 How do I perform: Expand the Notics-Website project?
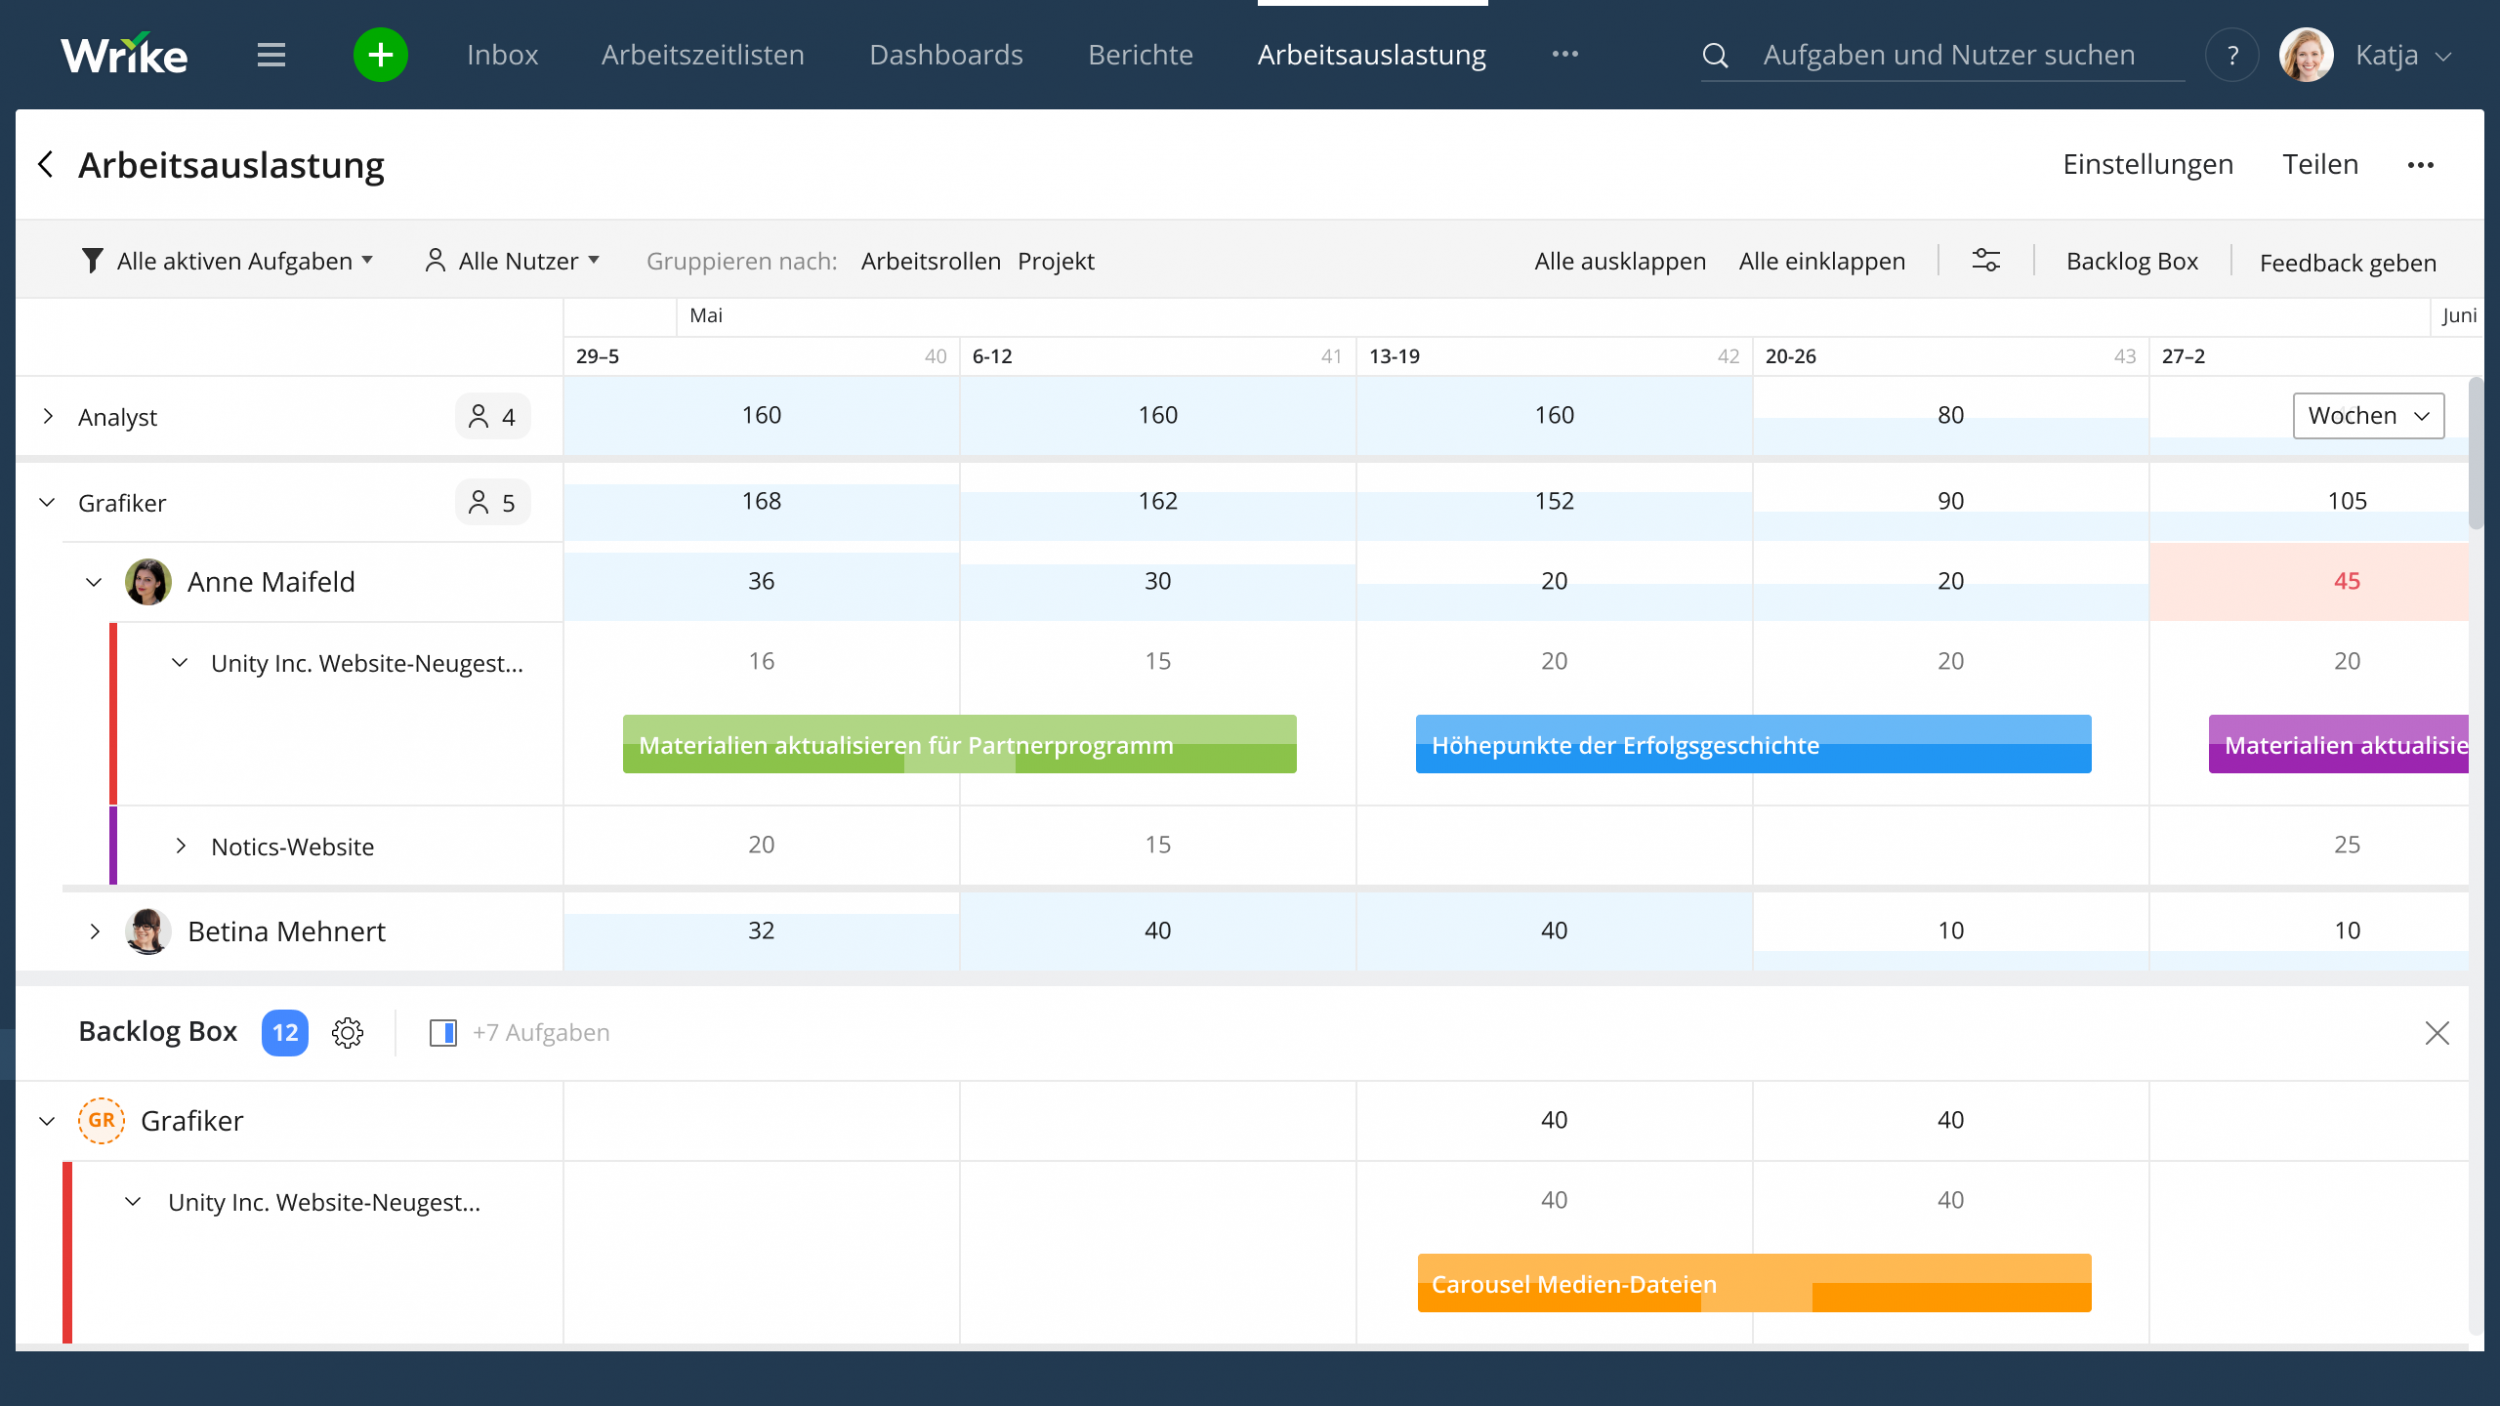(180, 846)
